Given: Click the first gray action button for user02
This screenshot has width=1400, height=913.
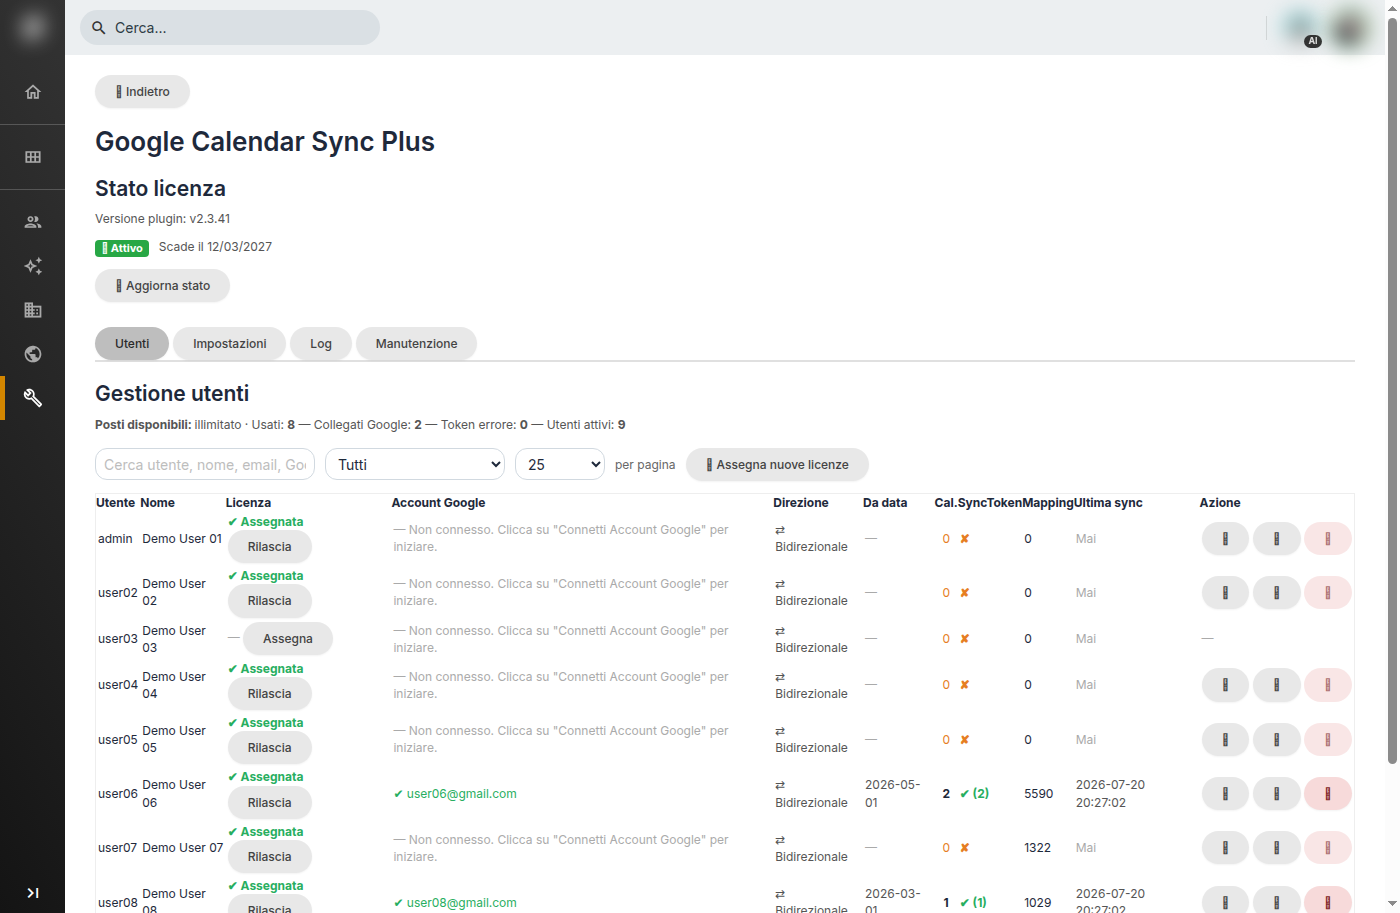Looking at the screenshot, I should (x=1225, y=593).
